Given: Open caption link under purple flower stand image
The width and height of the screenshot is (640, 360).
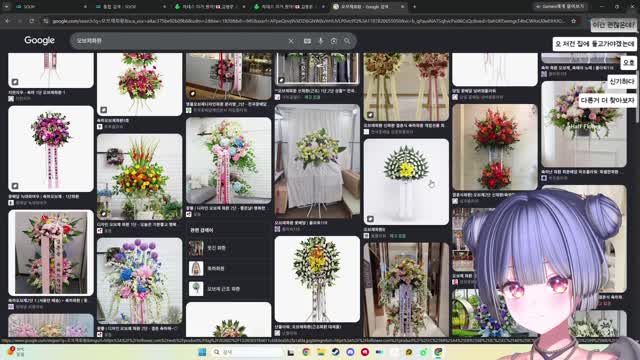Looking at the screenshot, I should [44, 196].
